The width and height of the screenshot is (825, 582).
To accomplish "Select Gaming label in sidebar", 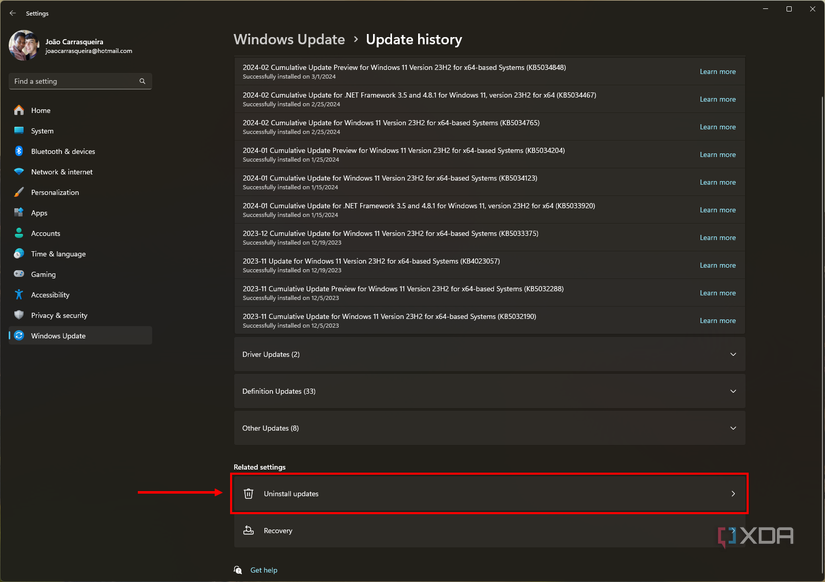I will [x=43, y=275].
